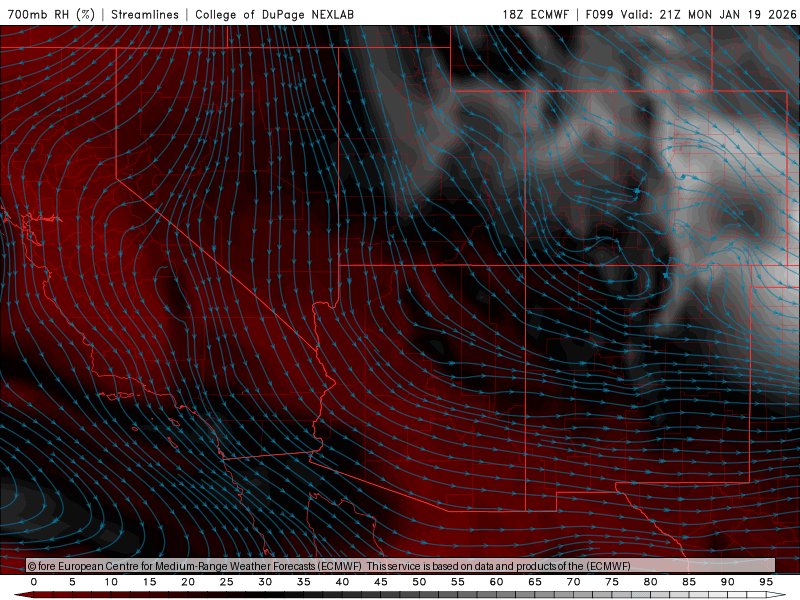The width and height of the screenshot is (800, 600).
Task: Click the "95" scale label
Action: click(x=766, y=582)
